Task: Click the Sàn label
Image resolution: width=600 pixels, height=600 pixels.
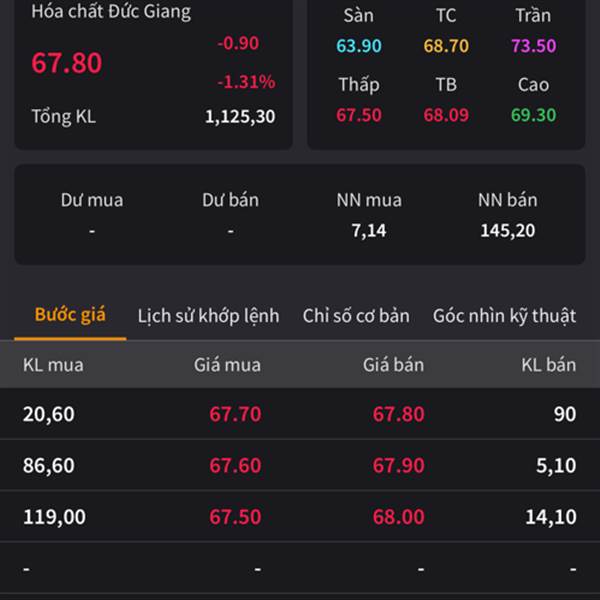Action: pos(359,16)
